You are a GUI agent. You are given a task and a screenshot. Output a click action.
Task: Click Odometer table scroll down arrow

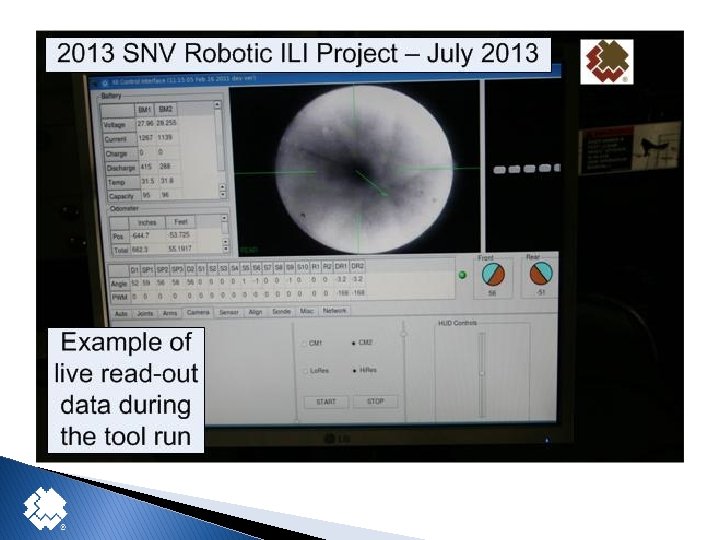[x=226, y=248]
